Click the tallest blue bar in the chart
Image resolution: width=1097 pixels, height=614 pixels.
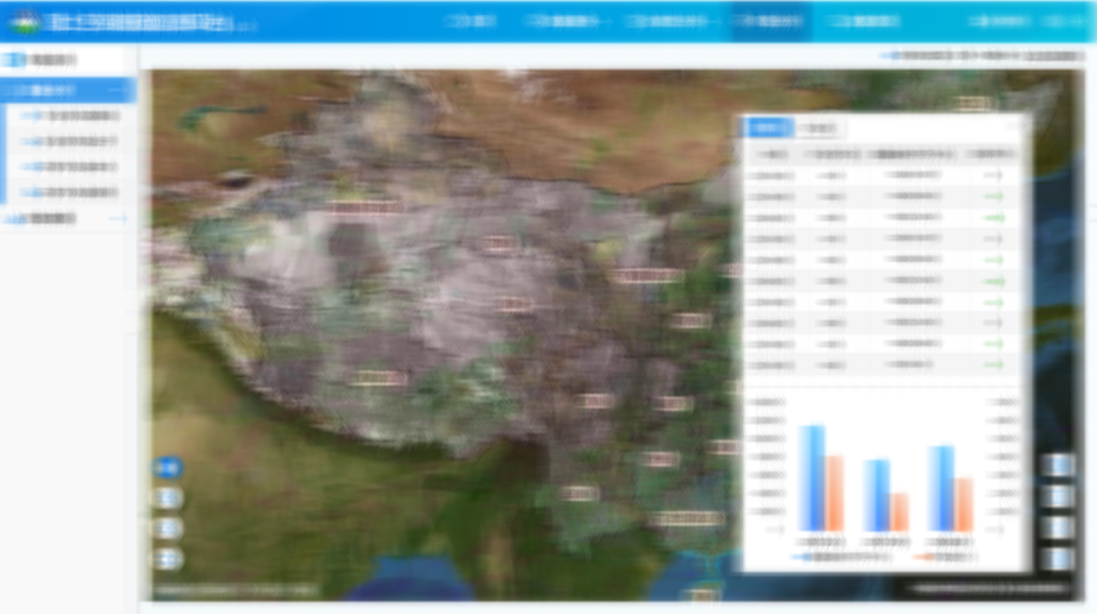pos(811,478)
